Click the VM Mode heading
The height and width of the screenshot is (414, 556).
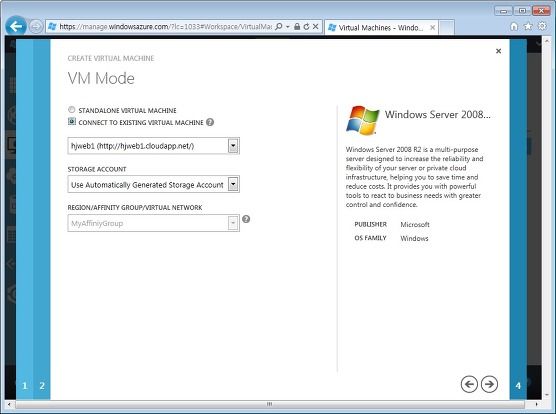(x=101, y=78)
